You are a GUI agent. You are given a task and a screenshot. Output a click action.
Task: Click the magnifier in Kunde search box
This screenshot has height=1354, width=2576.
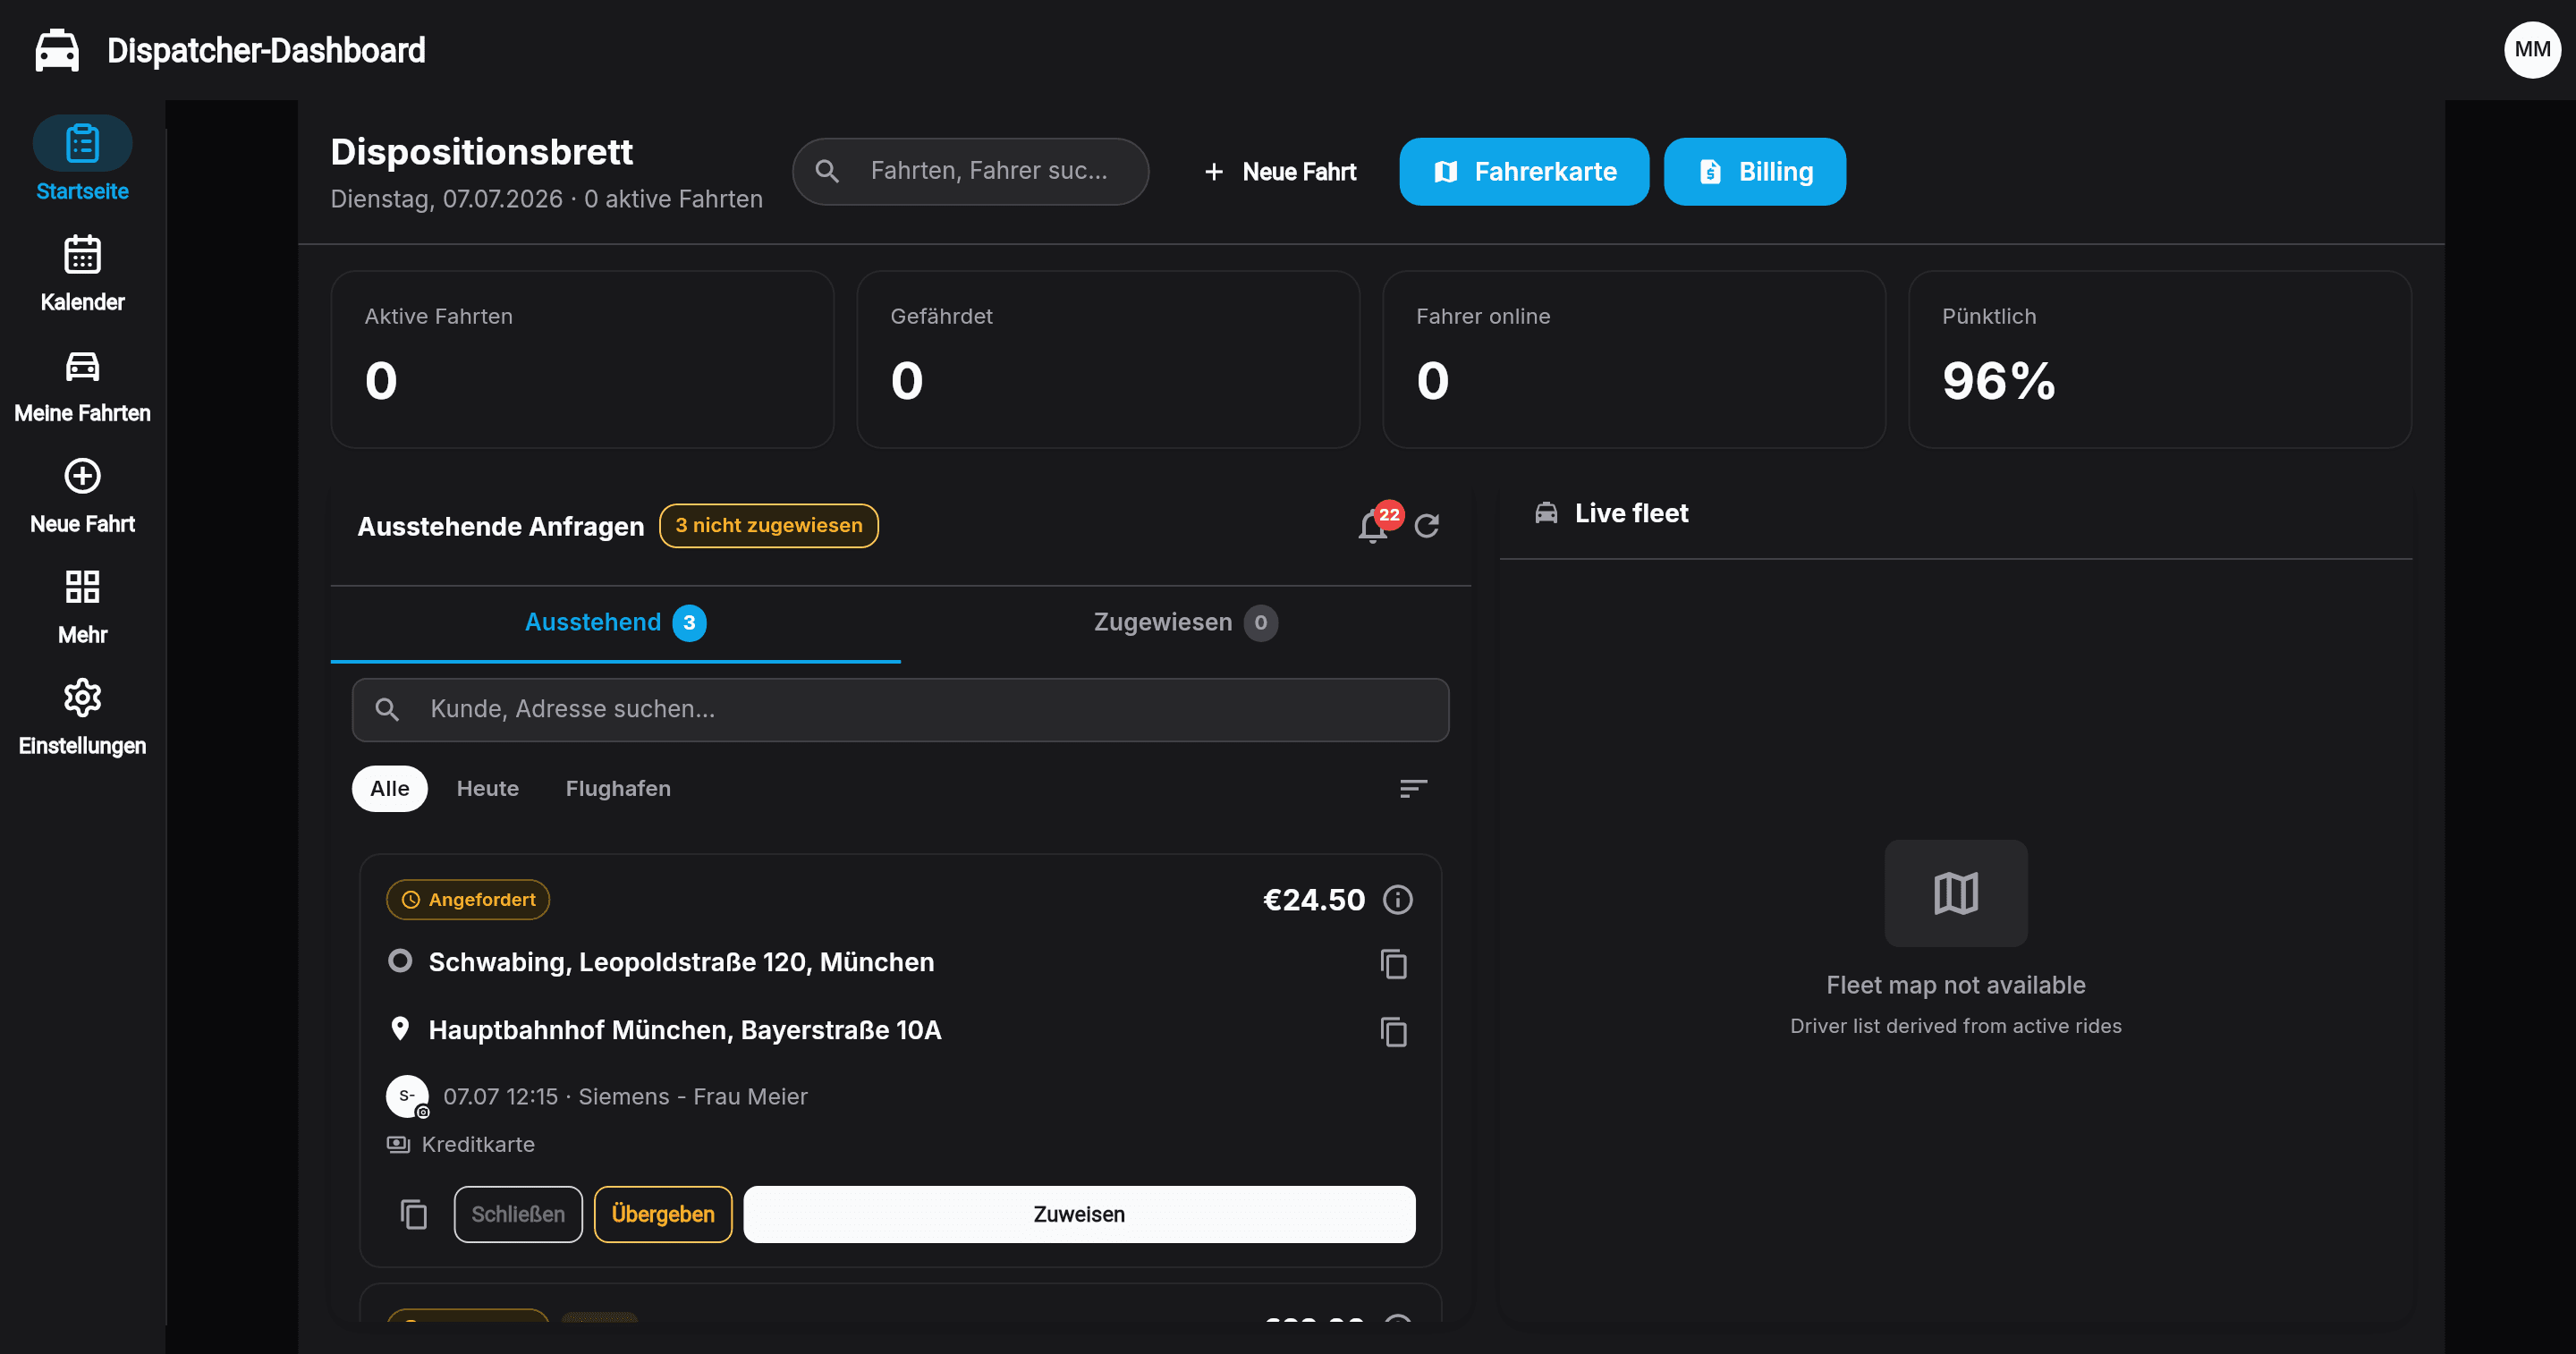pos(387,710)
